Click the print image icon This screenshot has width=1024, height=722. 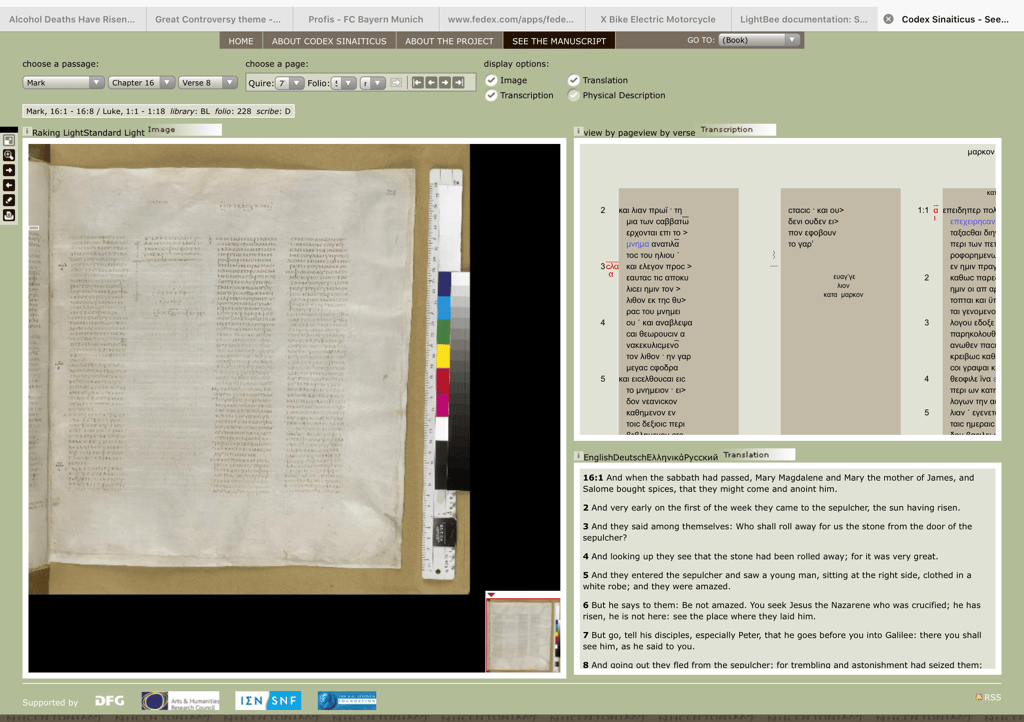[8, 215]
